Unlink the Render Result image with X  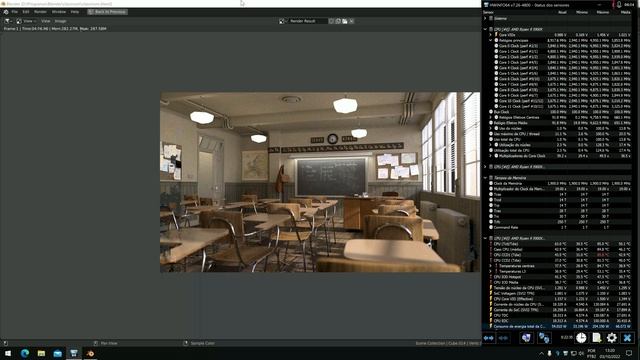[x=351, y=21]
